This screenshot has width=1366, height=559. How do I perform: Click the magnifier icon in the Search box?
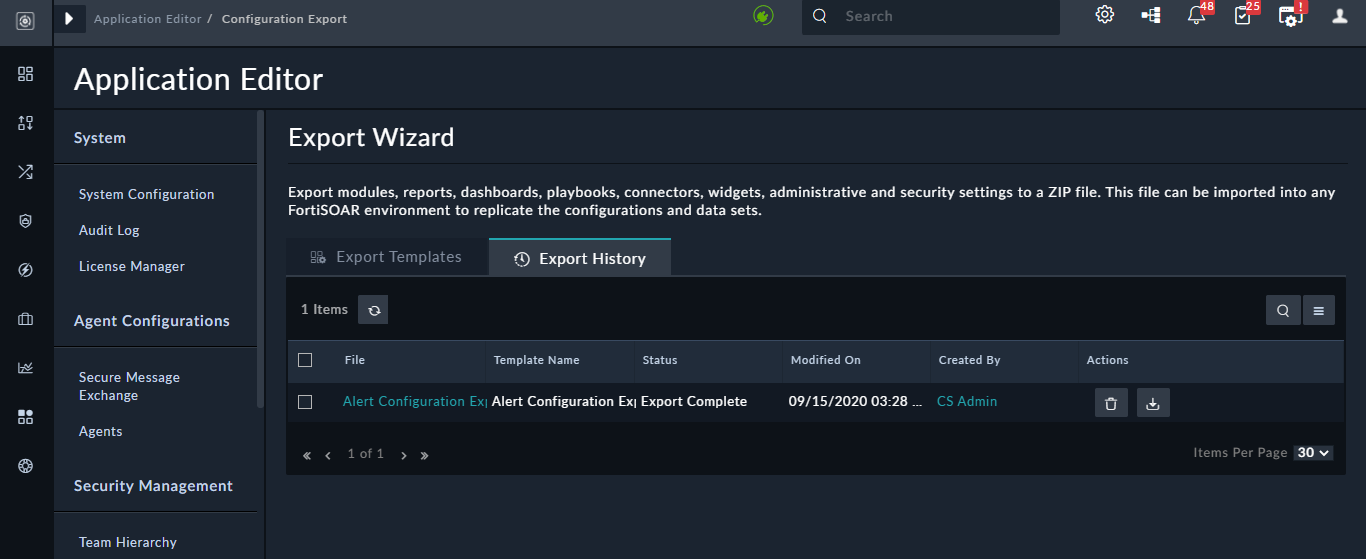coord(820,16)
